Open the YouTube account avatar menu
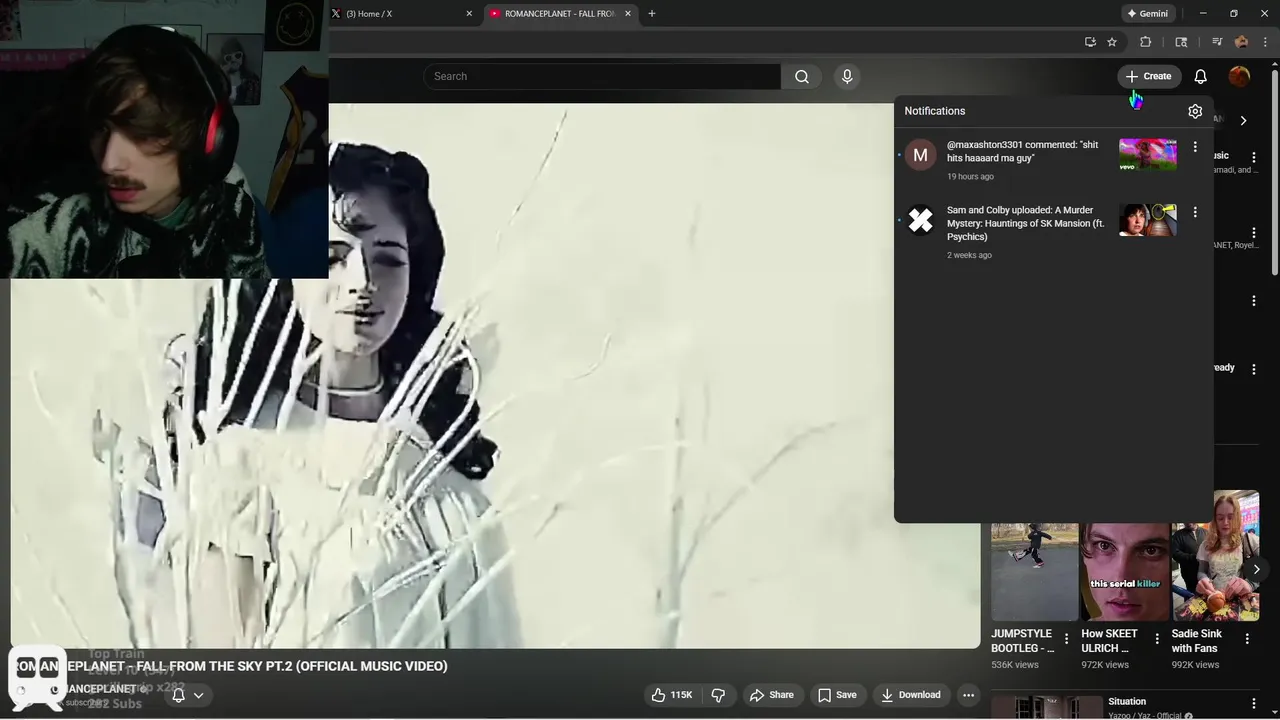 coord(1240,76)
